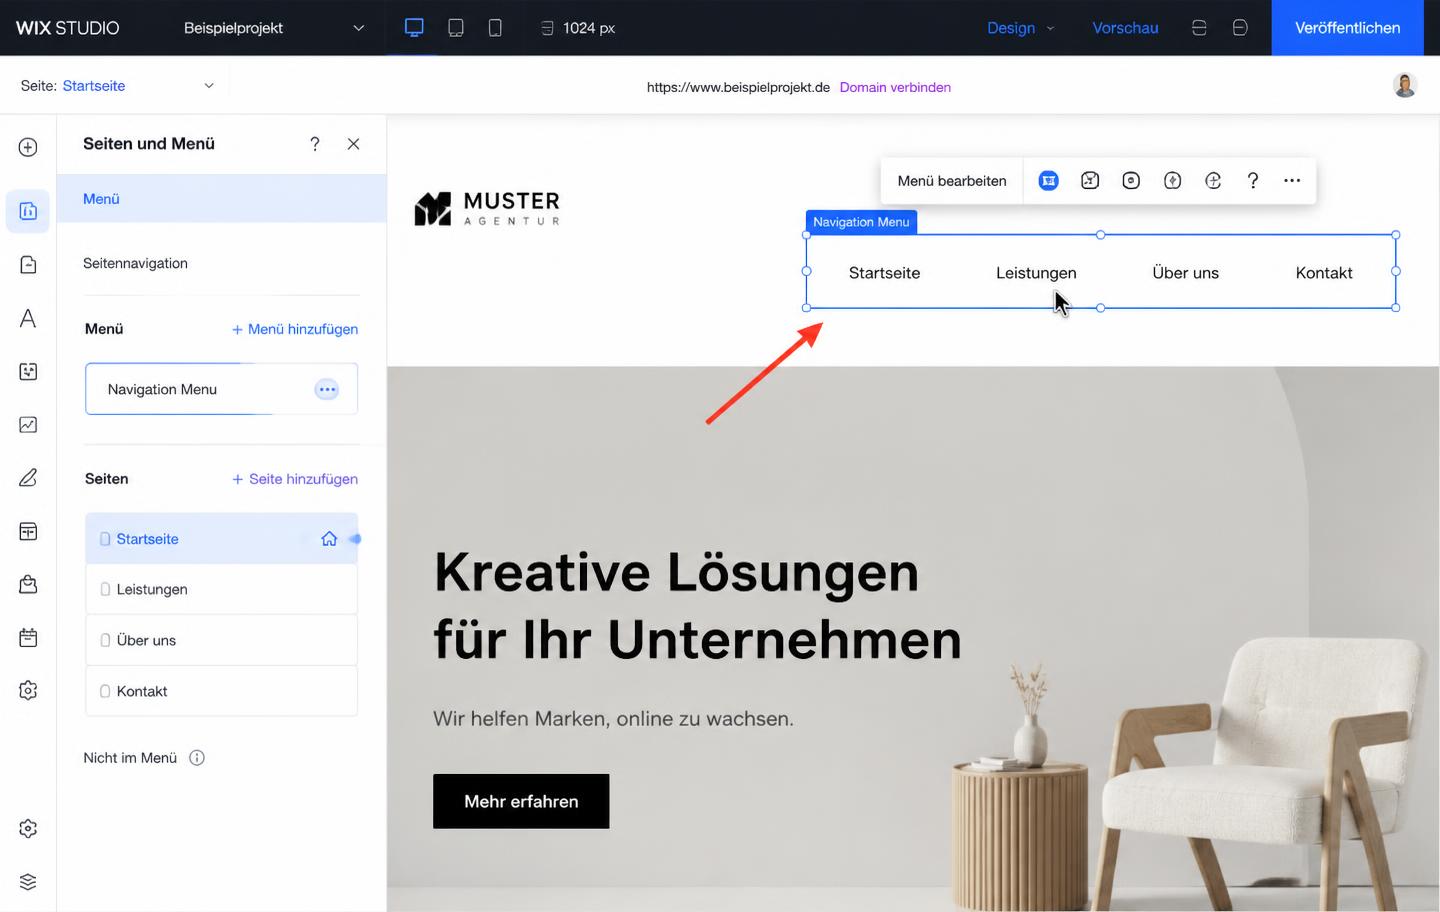Select Über uns page in Seiten list
The image size is (1440, 912).
tap(221, 640)
